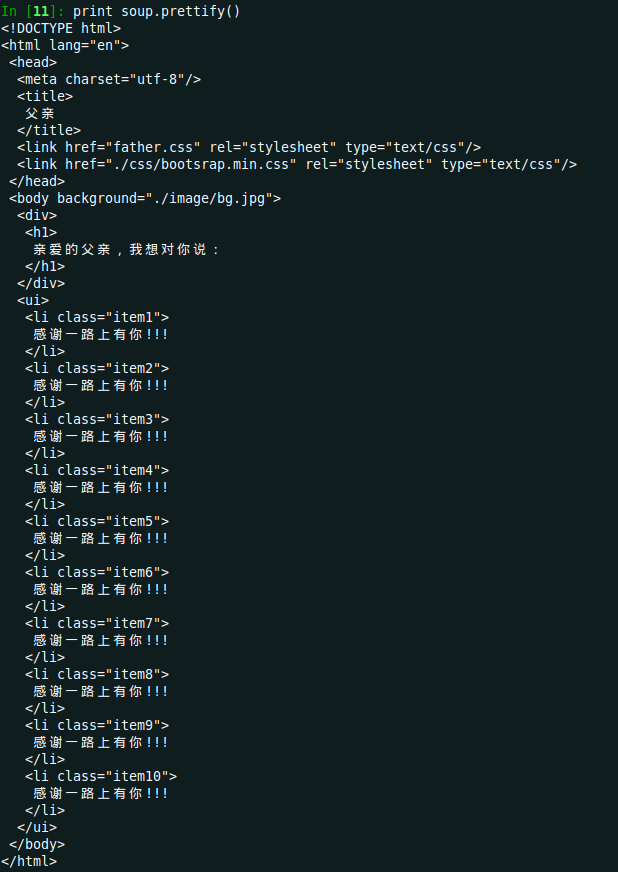Click the meta charset utf-8 line
Screen dimensions: 618x872
point(109,79)
